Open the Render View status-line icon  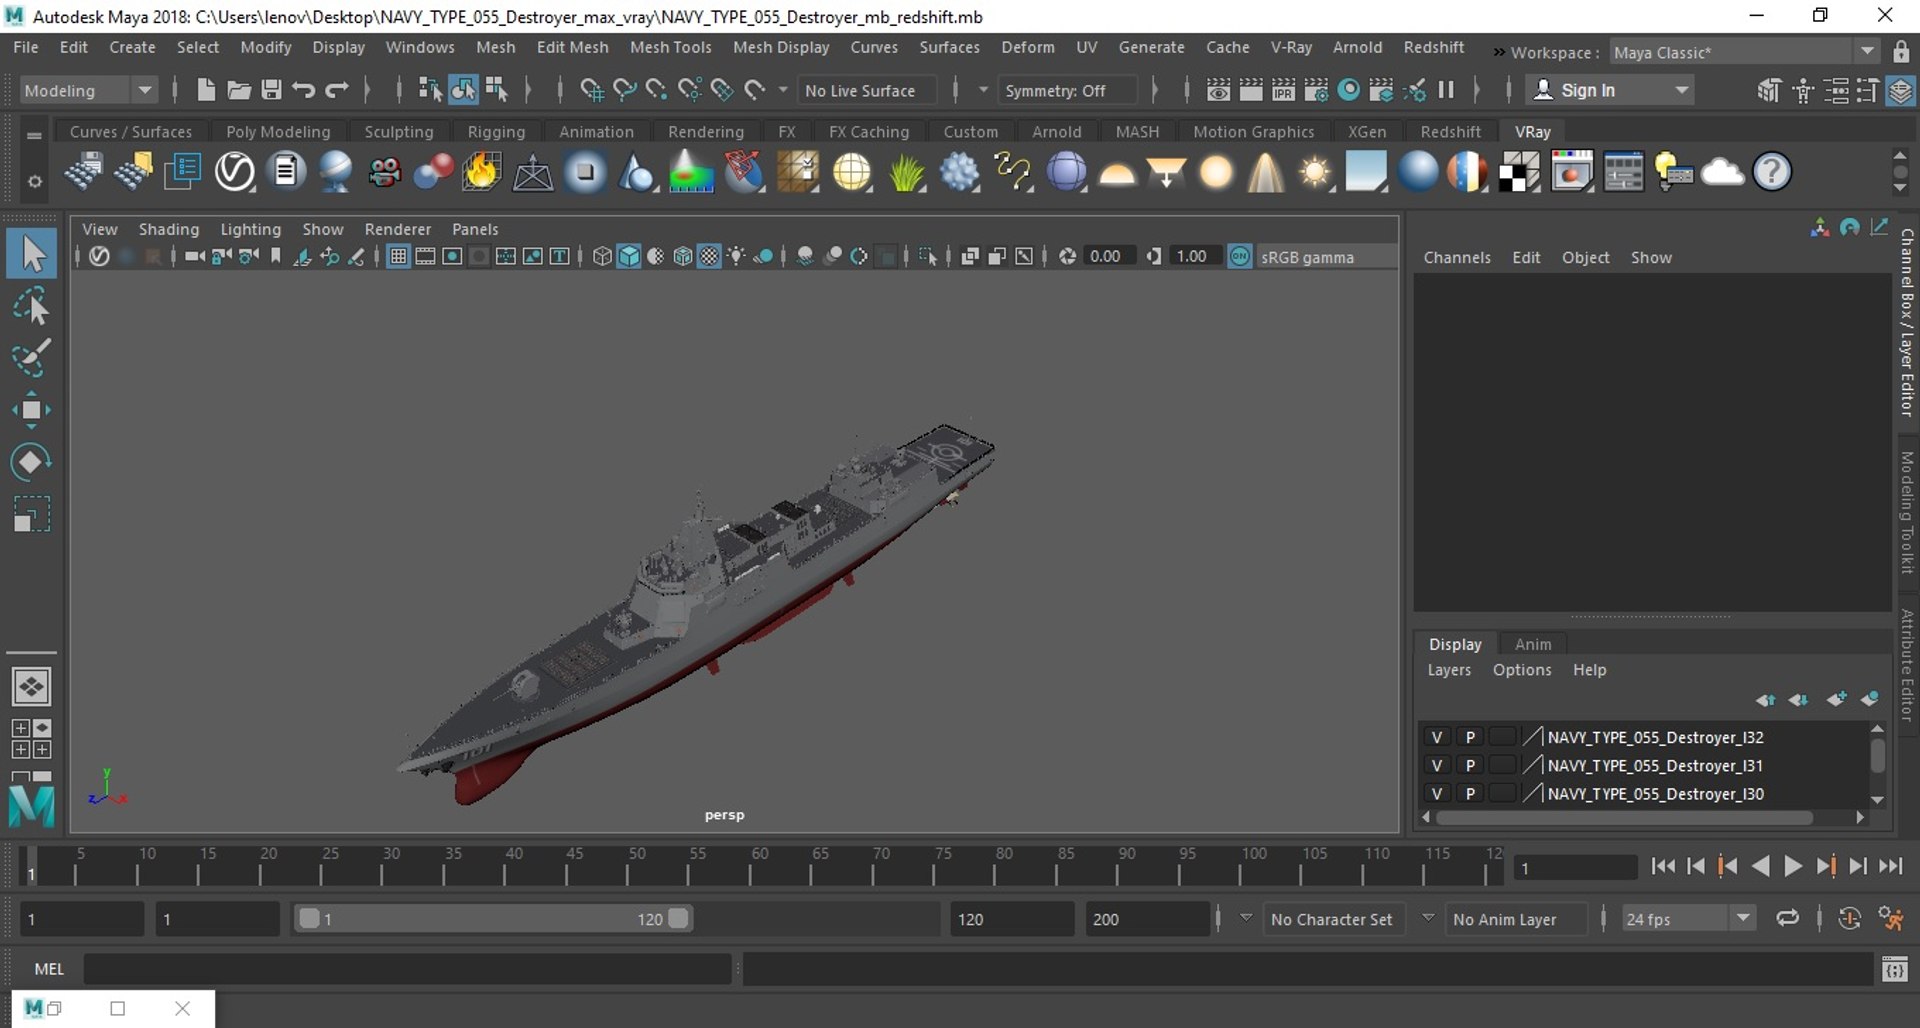(x=1218, y=90)
